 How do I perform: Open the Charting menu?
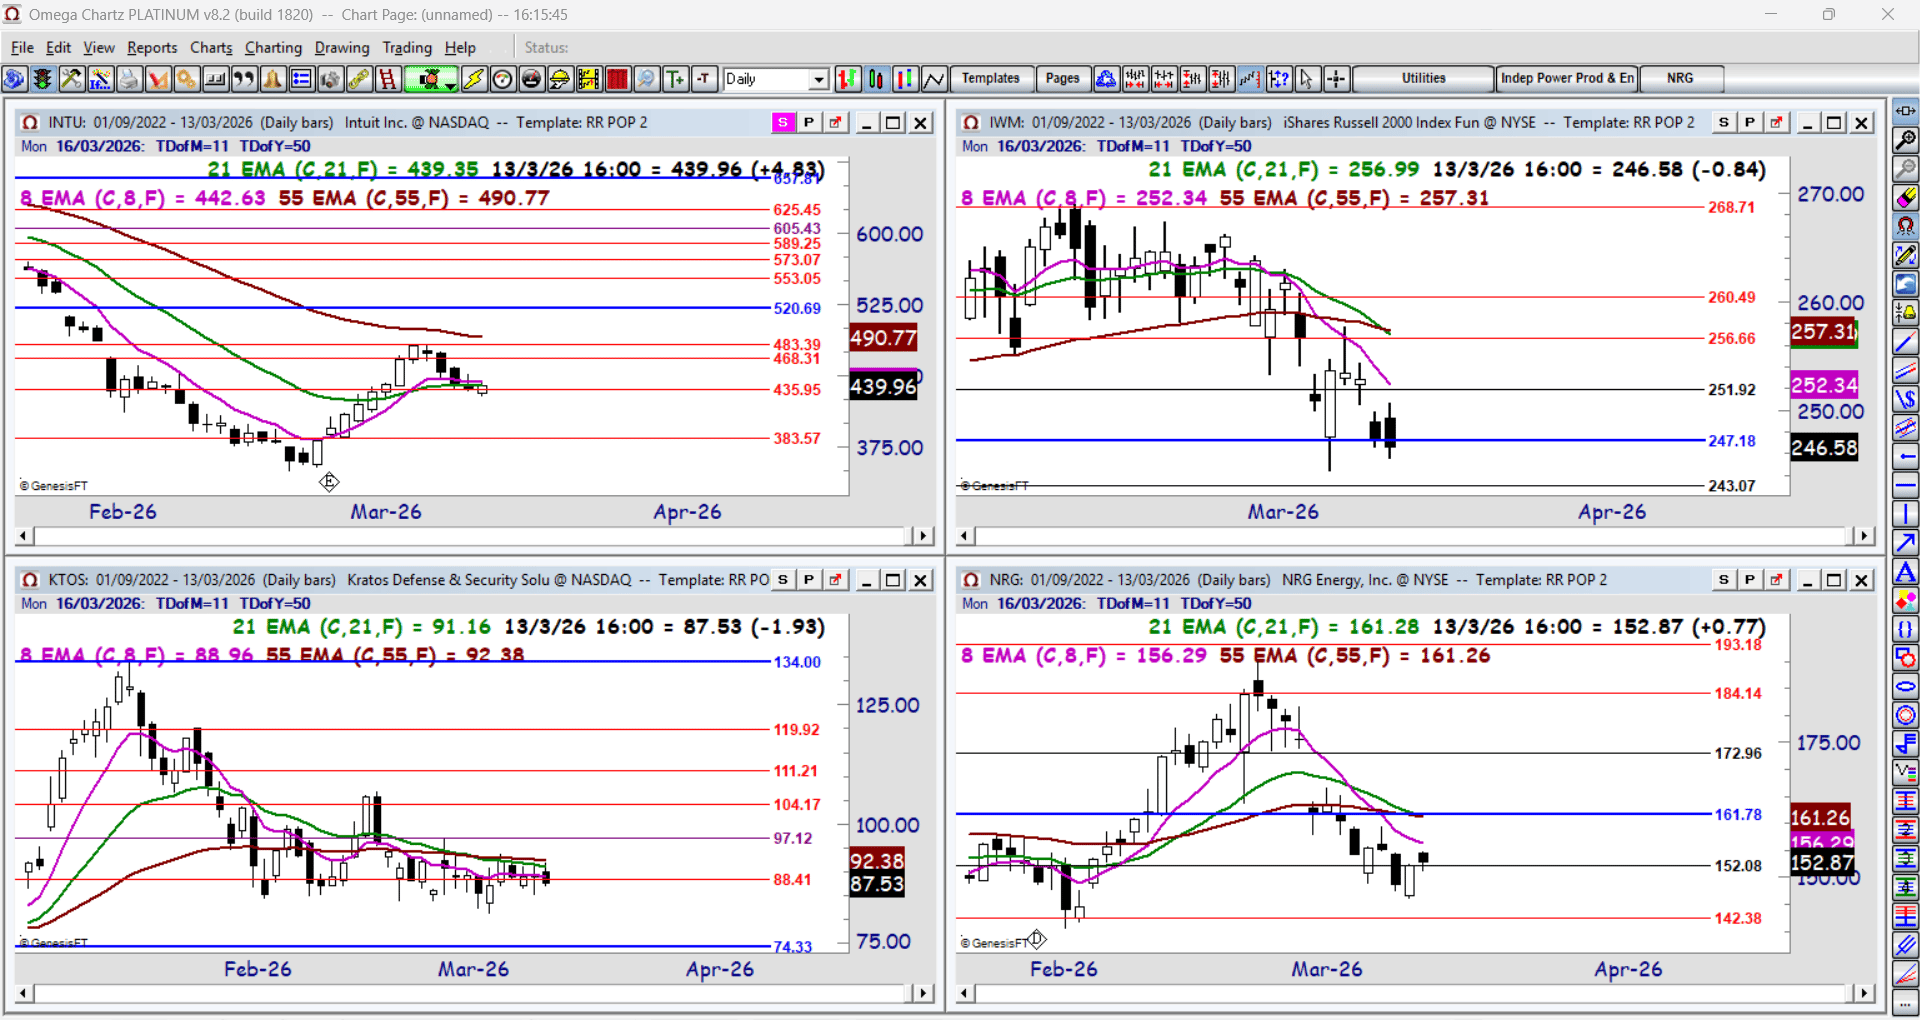click(273, 48)
